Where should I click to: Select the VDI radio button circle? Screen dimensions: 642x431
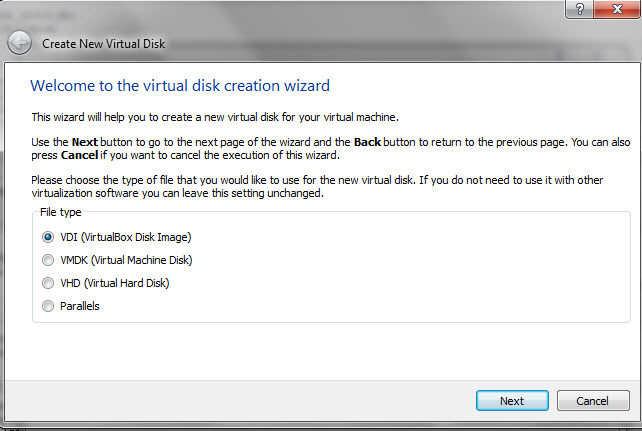(48, 237)
